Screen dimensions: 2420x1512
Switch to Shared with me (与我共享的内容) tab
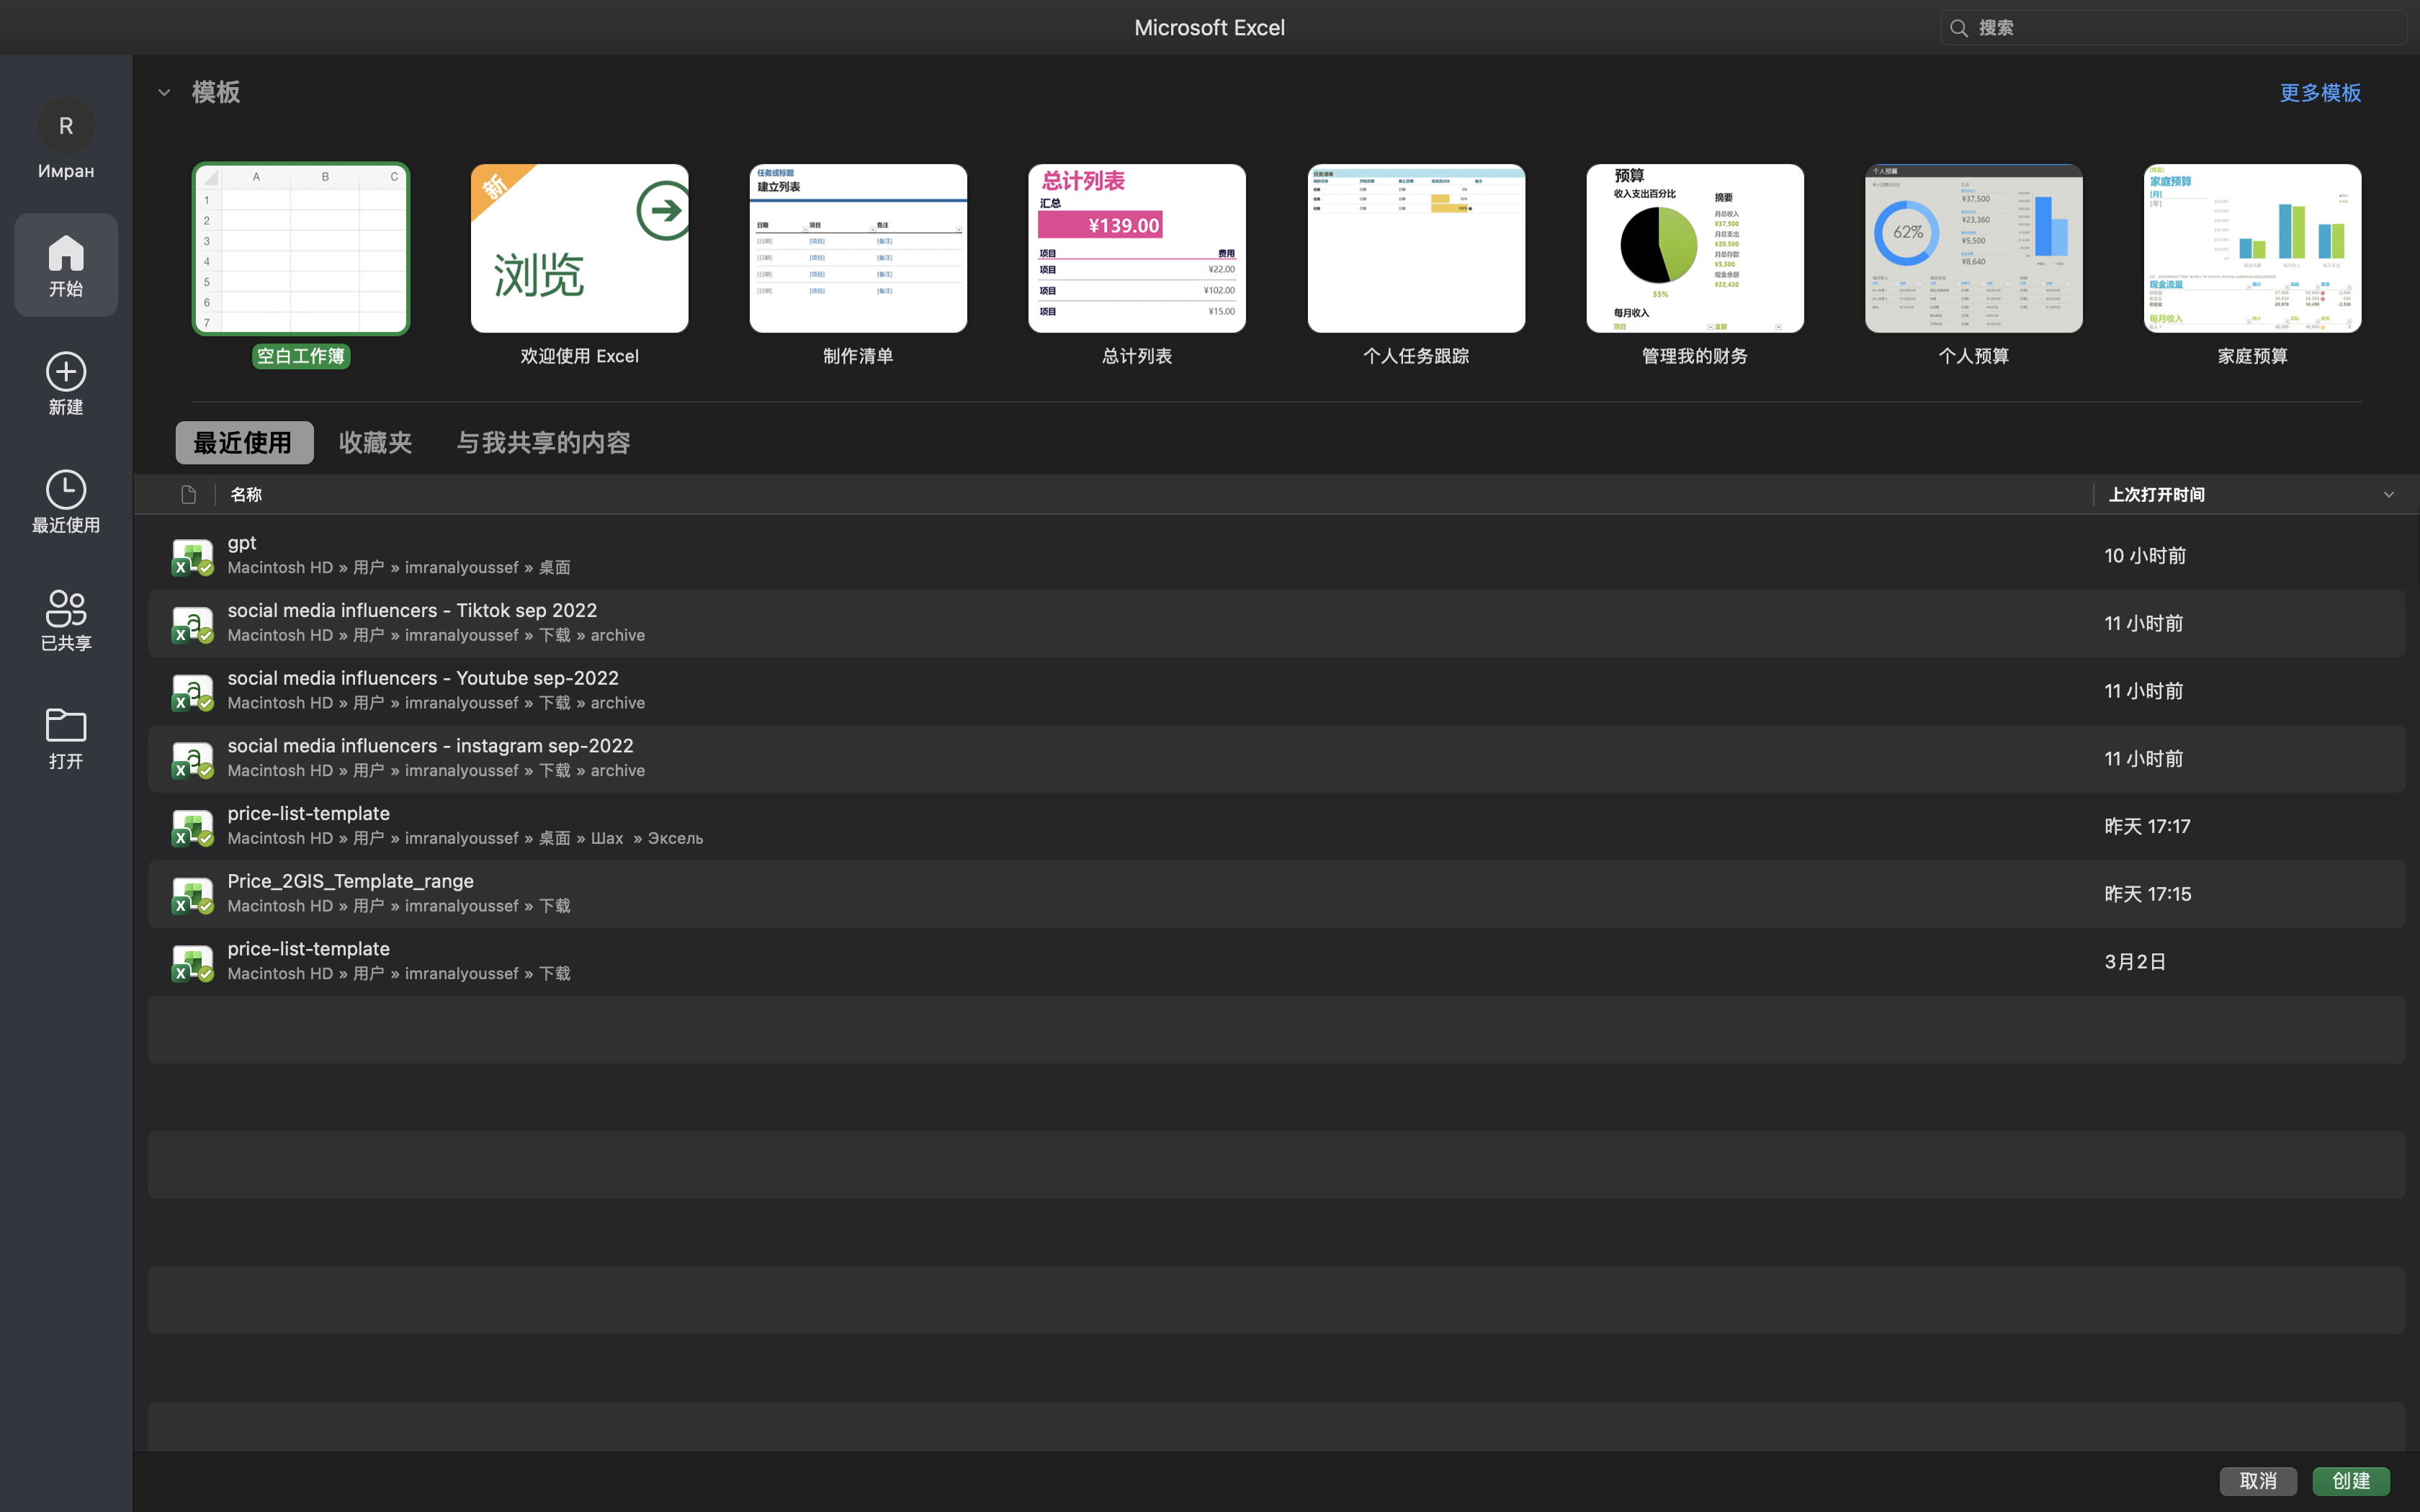point(543,442)
